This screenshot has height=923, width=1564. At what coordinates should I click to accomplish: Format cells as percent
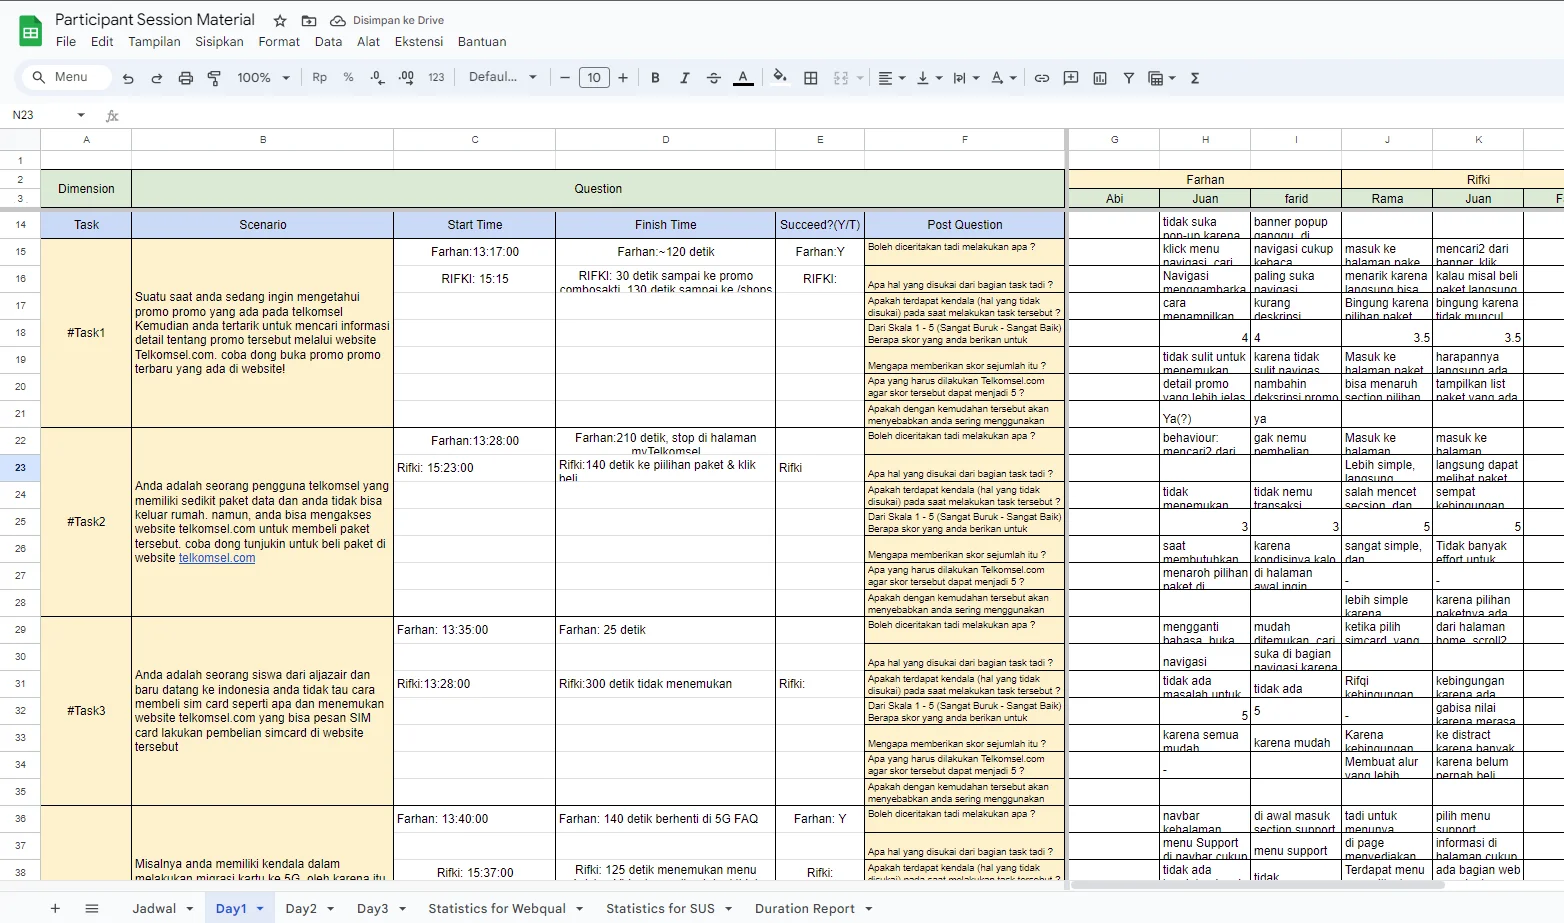[x=349, y=78]
